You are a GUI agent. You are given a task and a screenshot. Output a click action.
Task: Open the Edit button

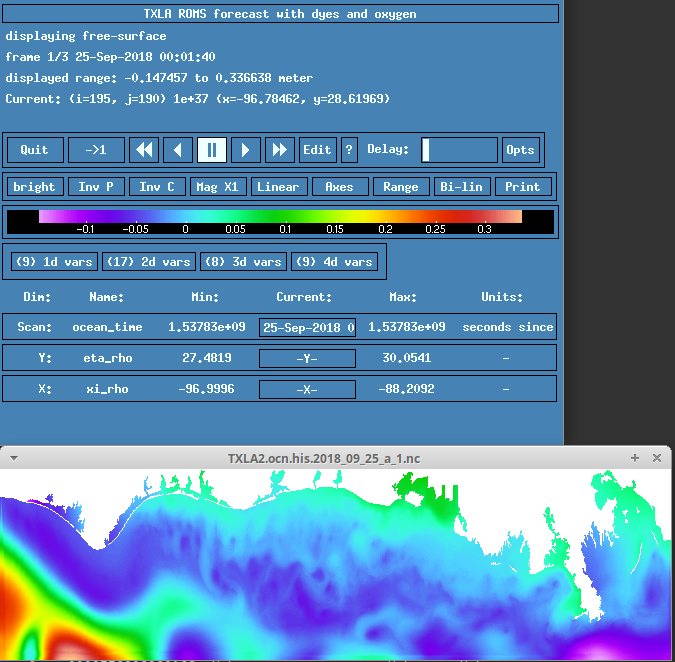coord(318,150)
